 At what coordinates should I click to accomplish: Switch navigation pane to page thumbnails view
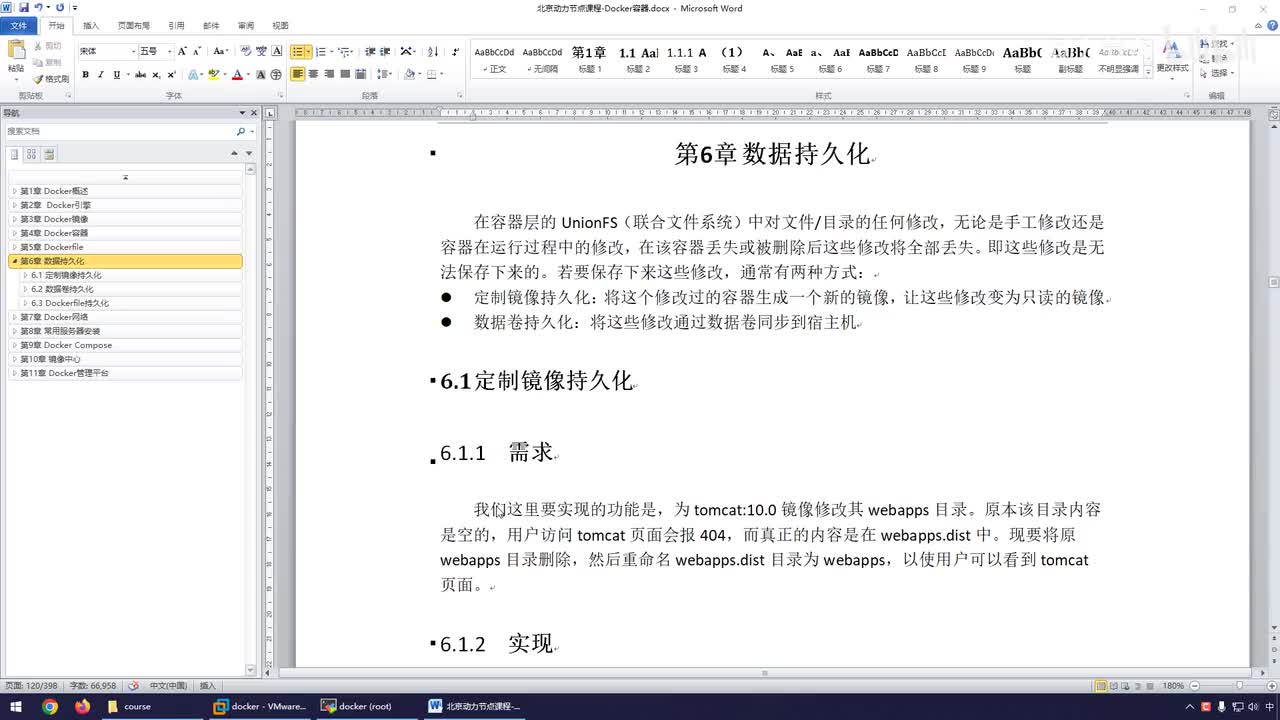(31, 154)
